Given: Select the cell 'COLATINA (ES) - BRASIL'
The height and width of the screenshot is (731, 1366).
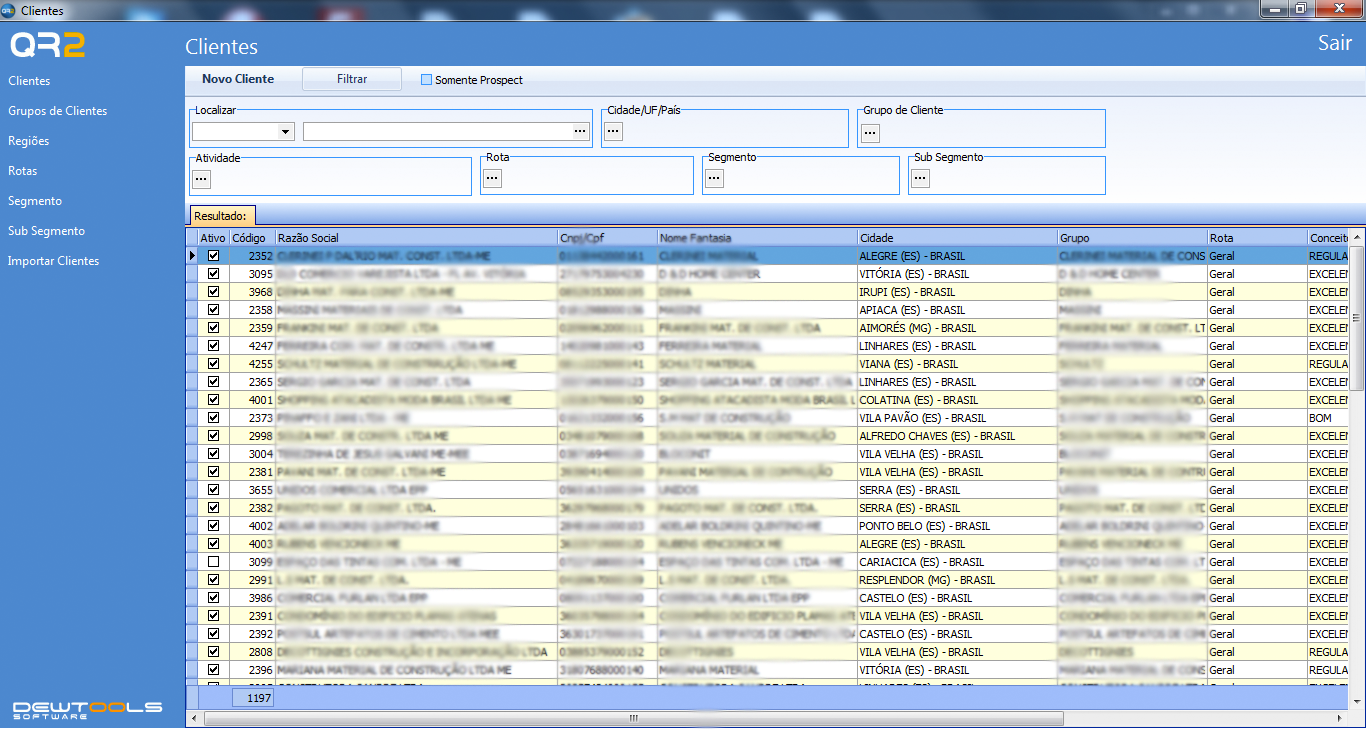Looking at the screenshot, I should click(957, 400).
